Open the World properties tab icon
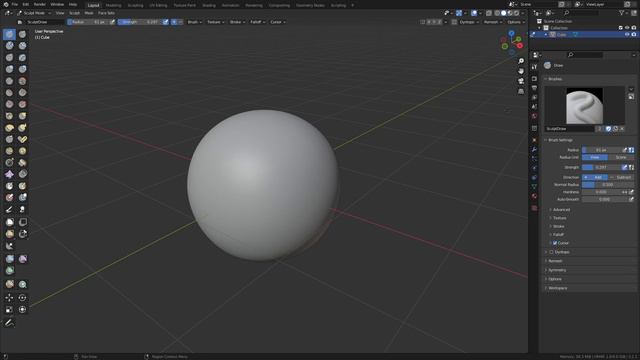 coord(534,116)
